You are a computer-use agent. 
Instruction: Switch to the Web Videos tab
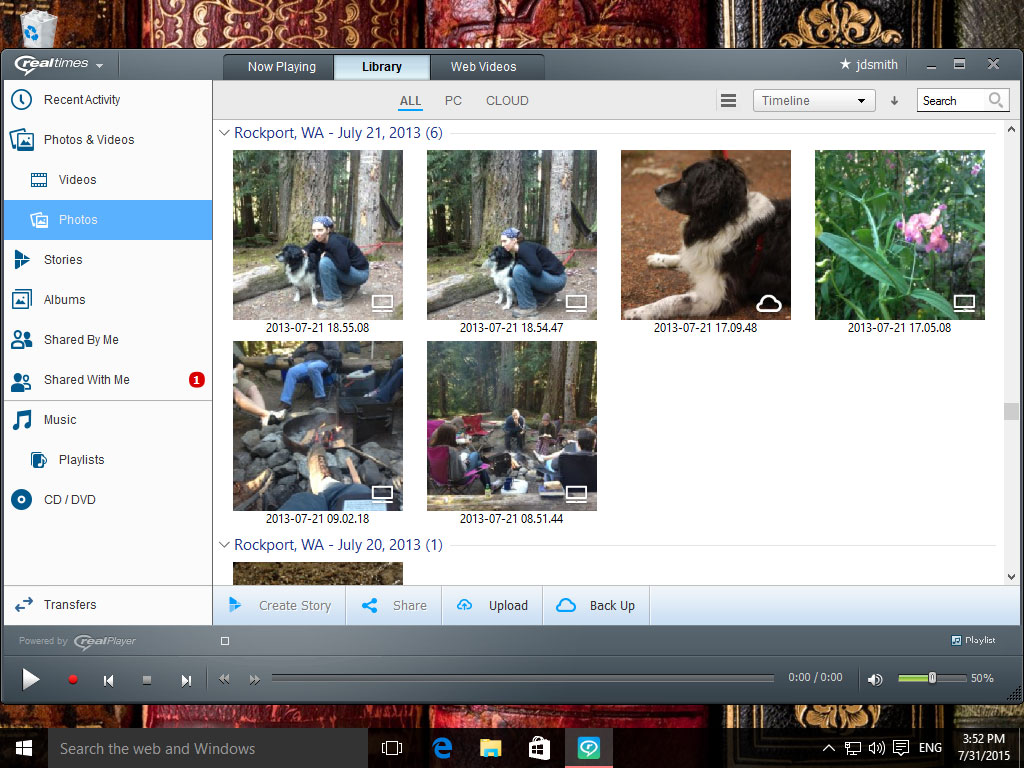point(483,67)
